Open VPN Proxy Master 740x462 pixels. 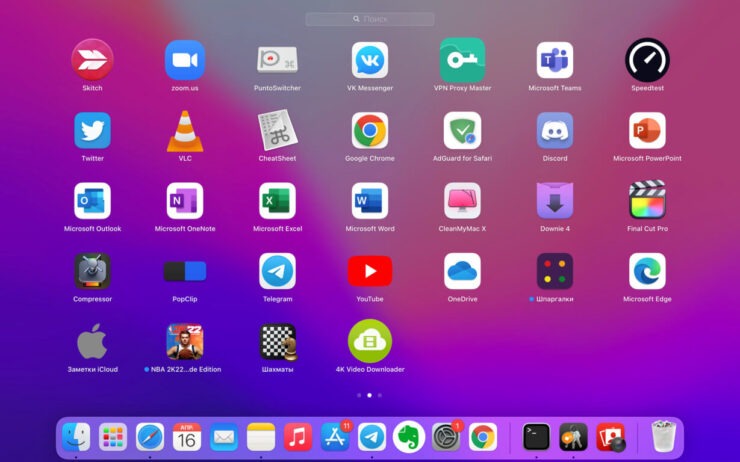tap(462, 59)
